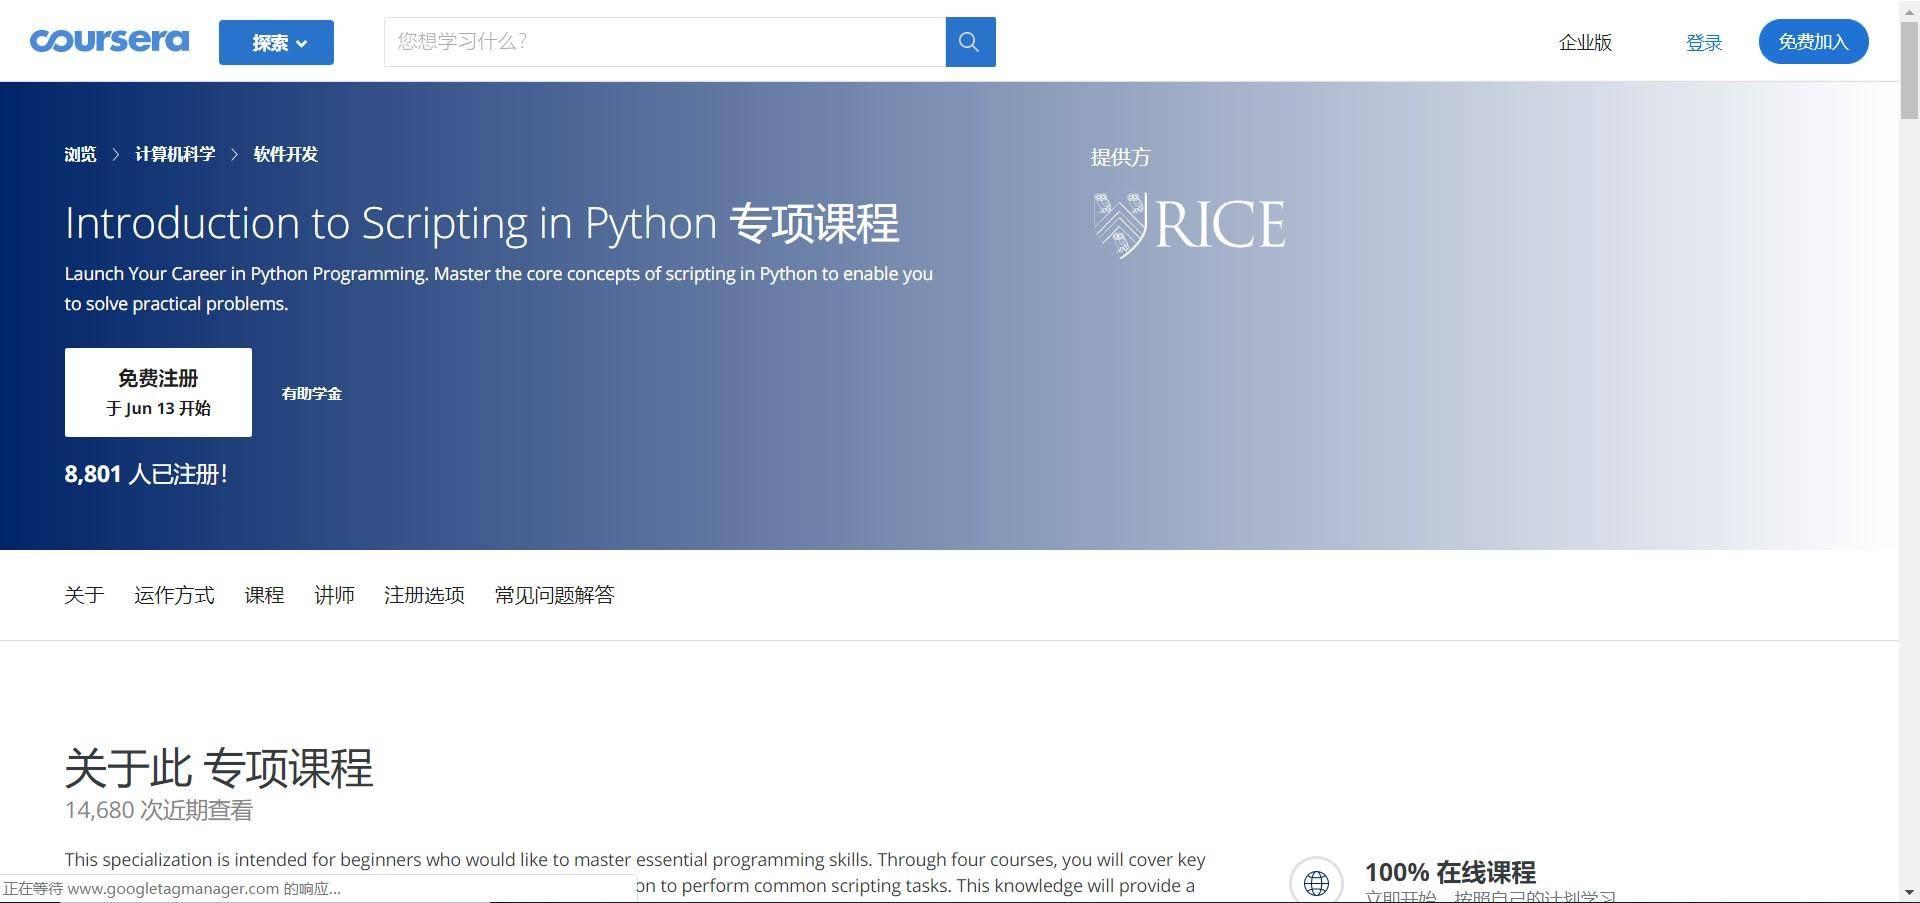Switch to the 课程 tab
The image size is (1920, 903).
tap(264, 595)
